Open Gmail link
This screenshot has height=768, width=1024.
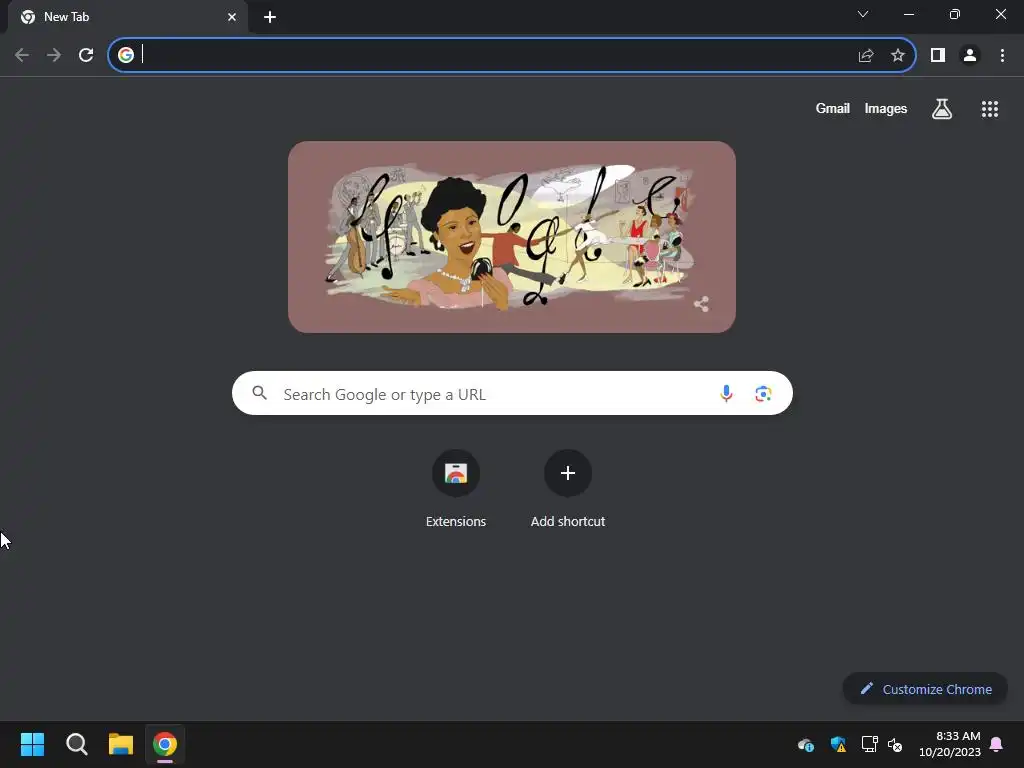(x=833, y=108)
